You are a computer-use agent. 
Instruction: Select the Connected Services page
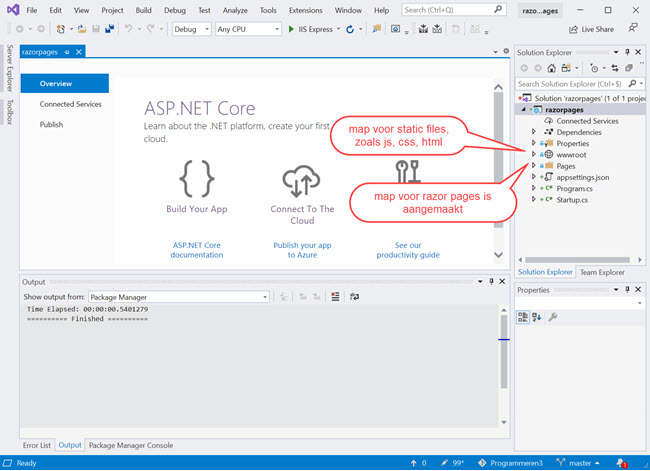coord(70,104)
